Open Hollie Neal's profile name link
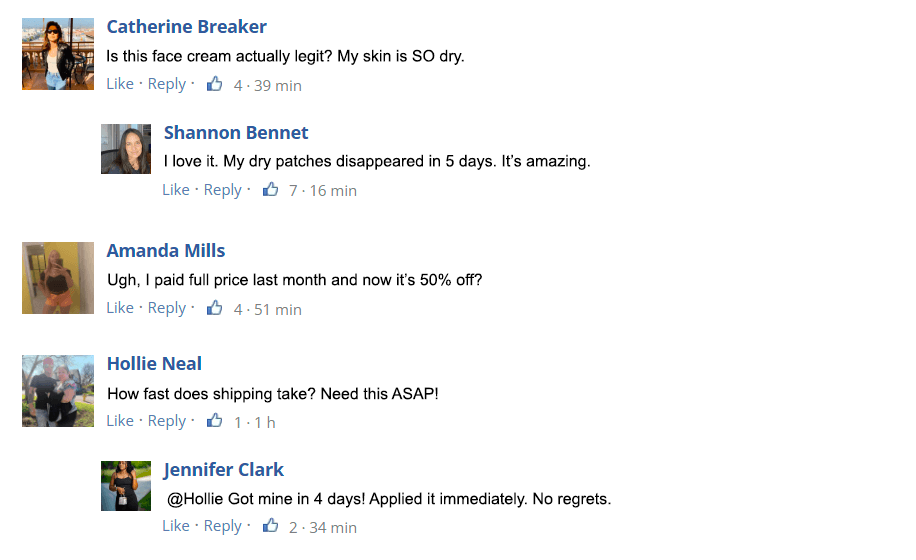 154,364
